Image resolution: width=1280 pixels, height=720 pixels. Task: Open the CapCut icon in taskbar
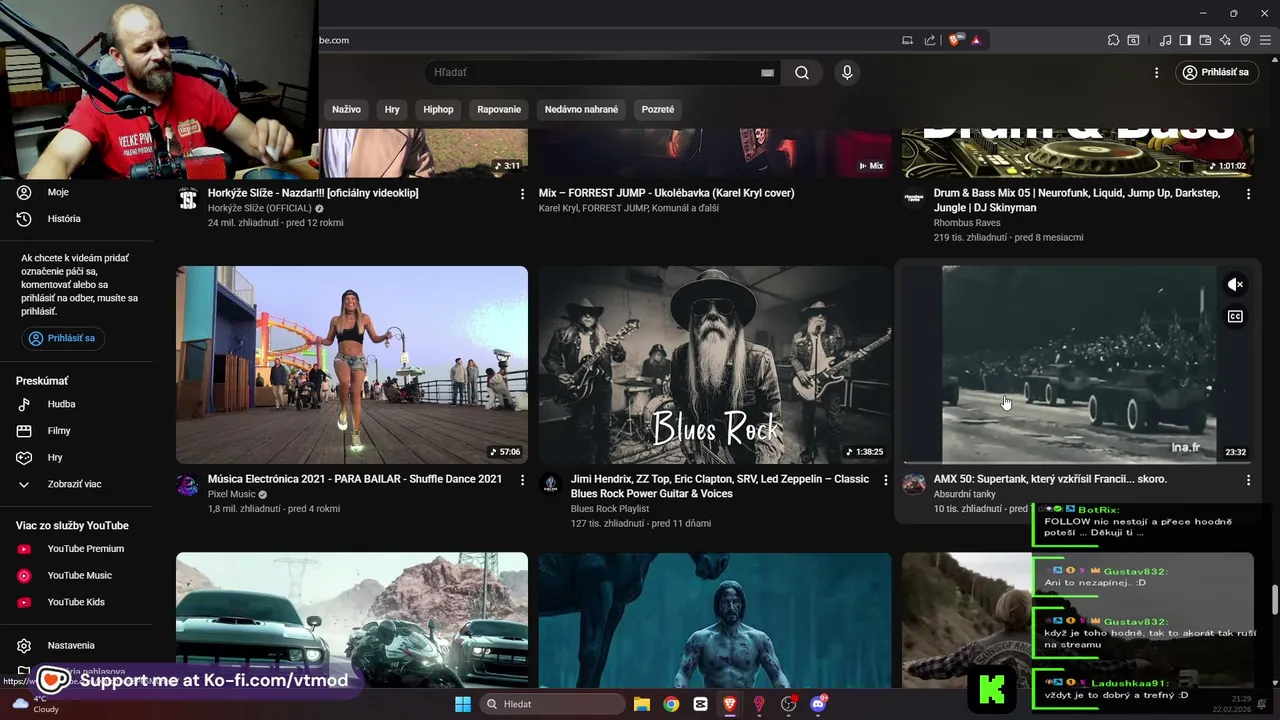coord(700,704)
